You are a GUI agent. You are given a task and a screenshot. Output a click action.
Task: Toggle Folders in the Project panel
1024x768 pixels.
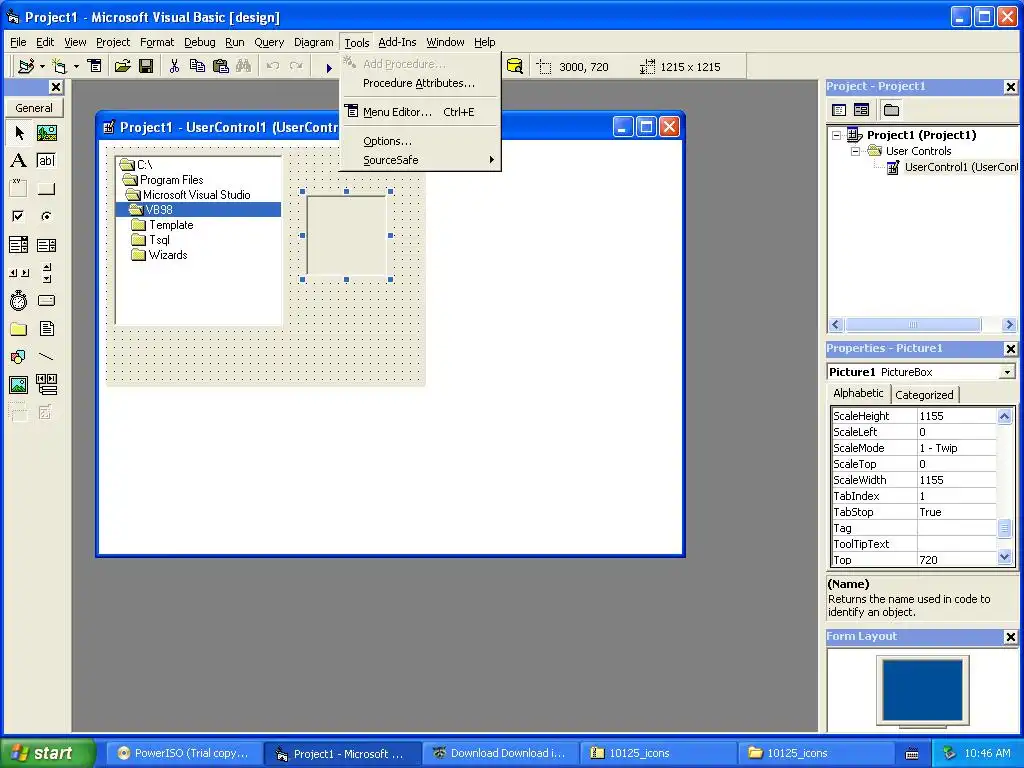pos(891,110)
